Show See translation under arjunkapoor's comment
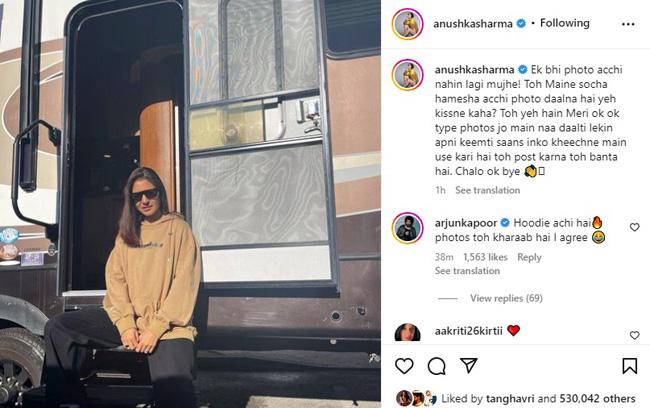Screen dimensions: 650x408 [467, 271]
